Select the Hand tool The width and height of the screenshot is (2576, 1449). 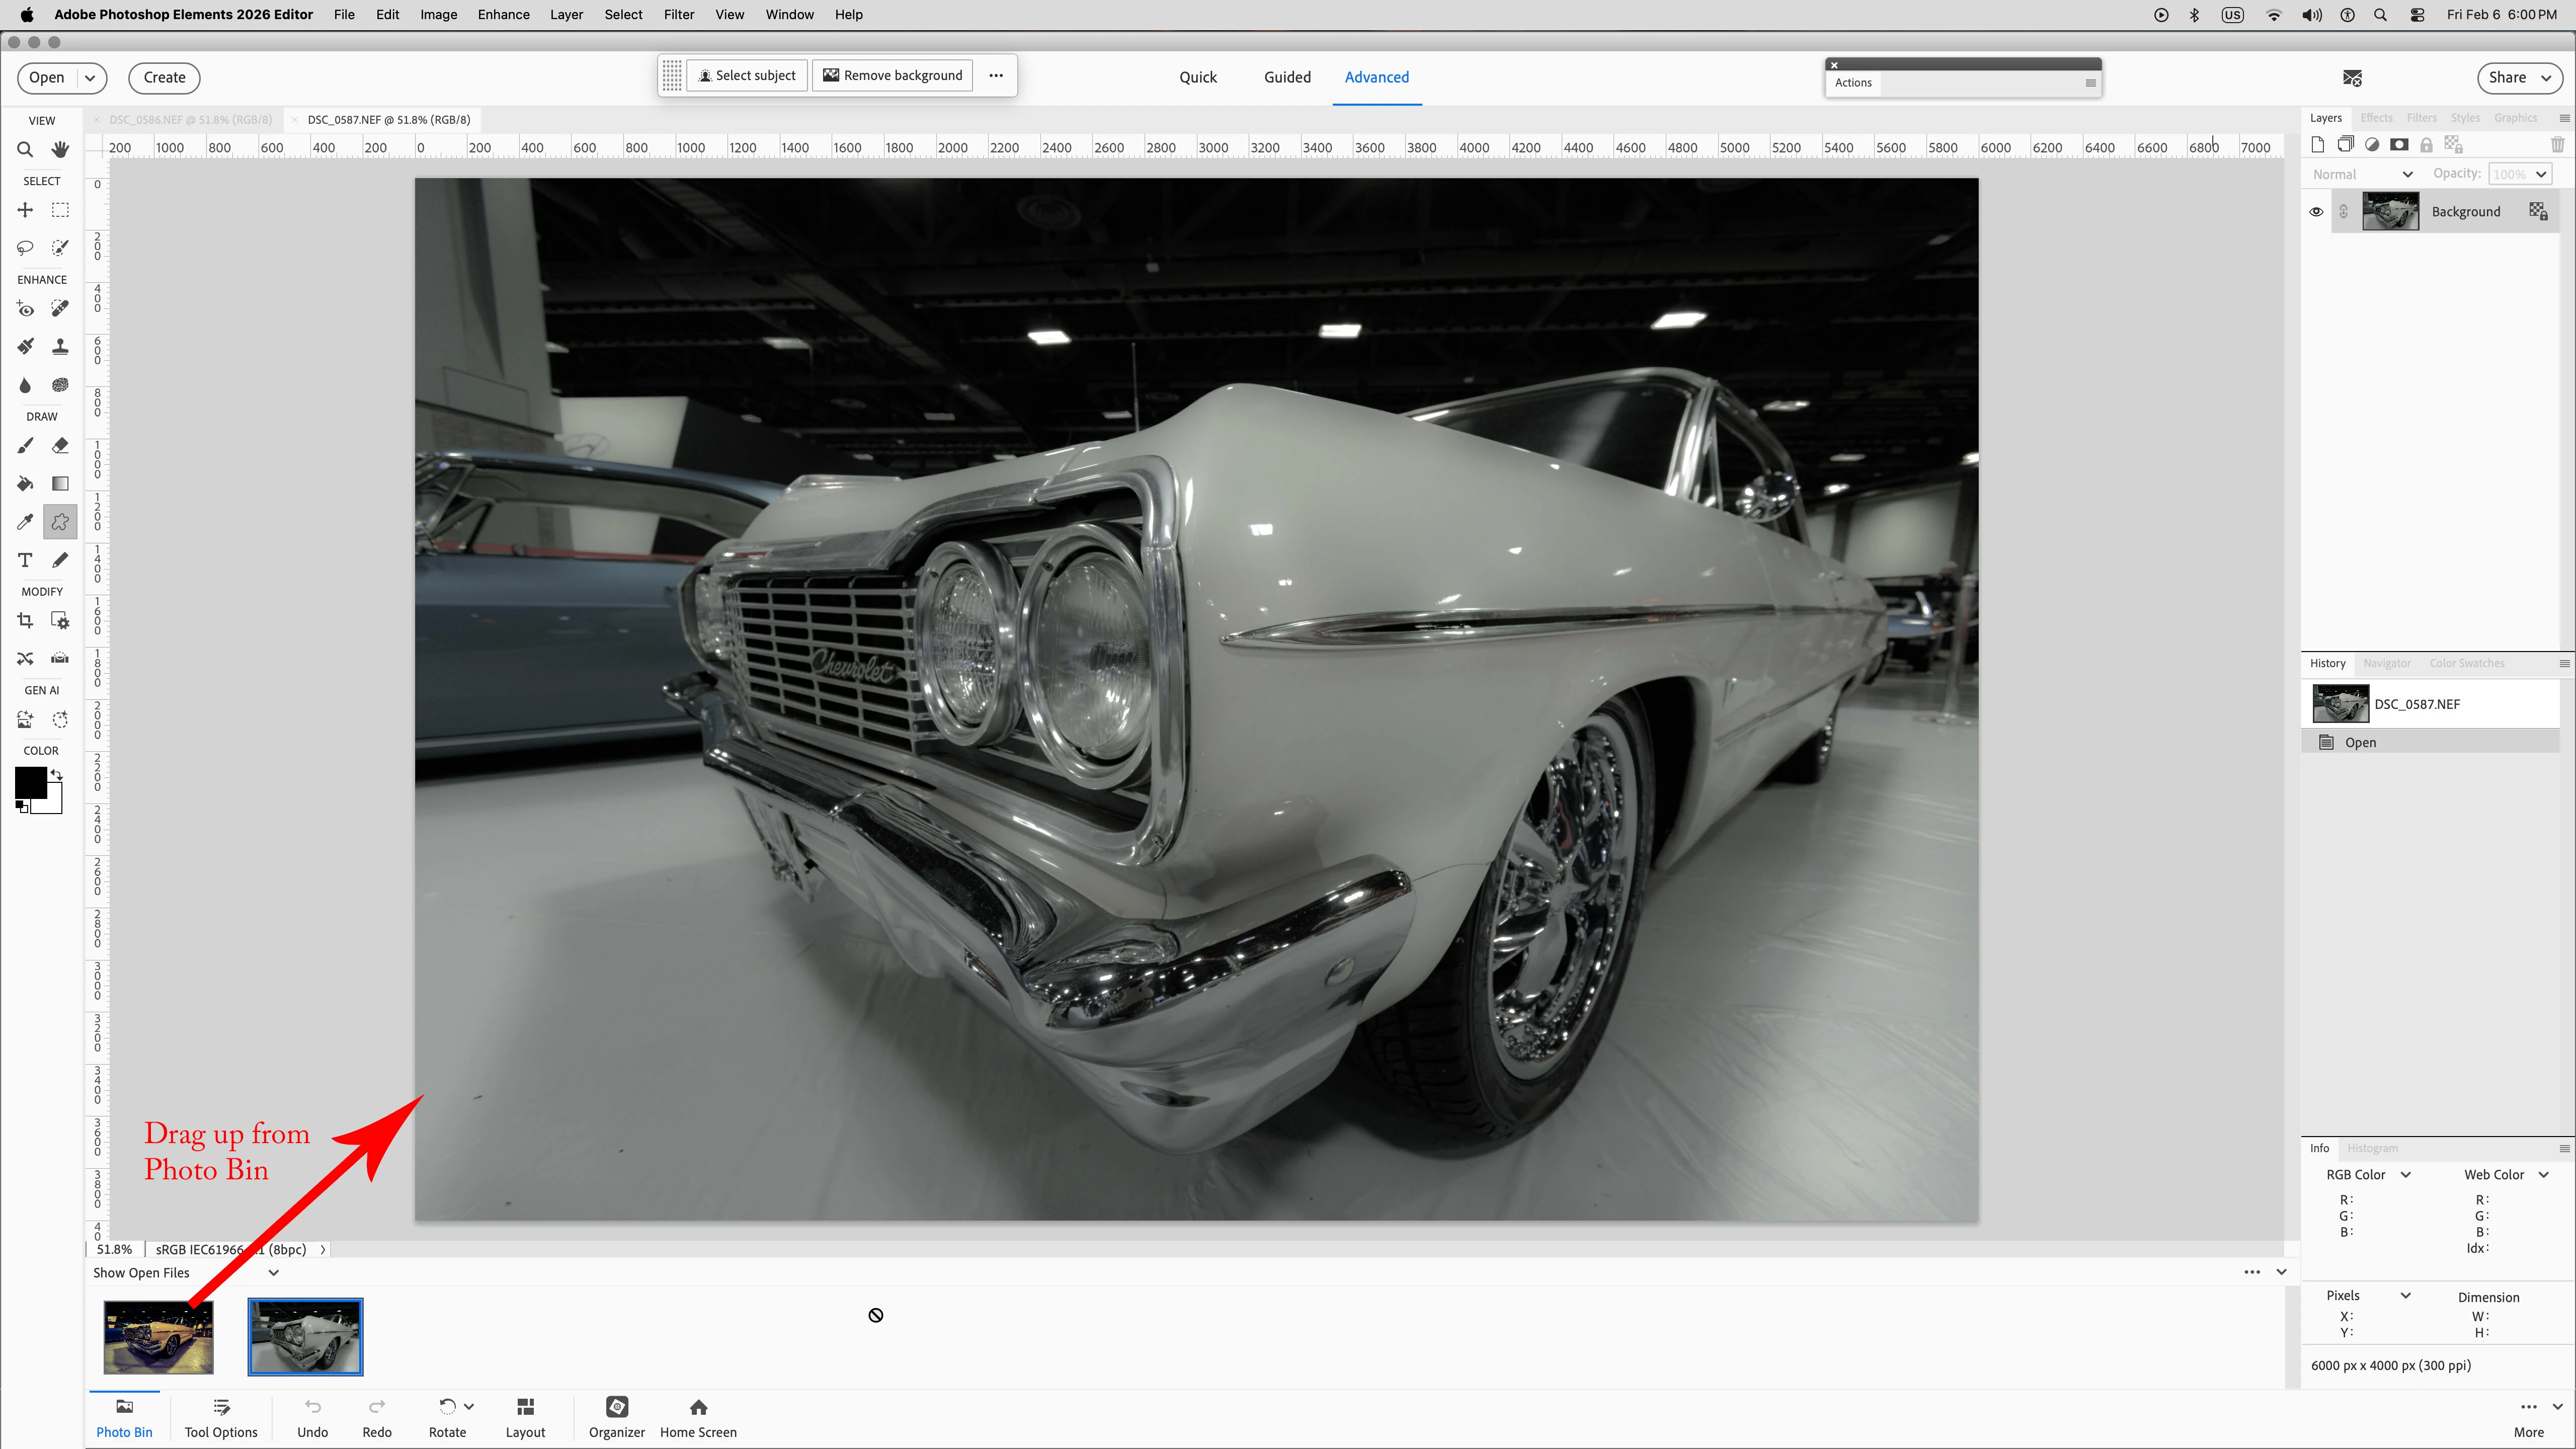click(60, 150)
